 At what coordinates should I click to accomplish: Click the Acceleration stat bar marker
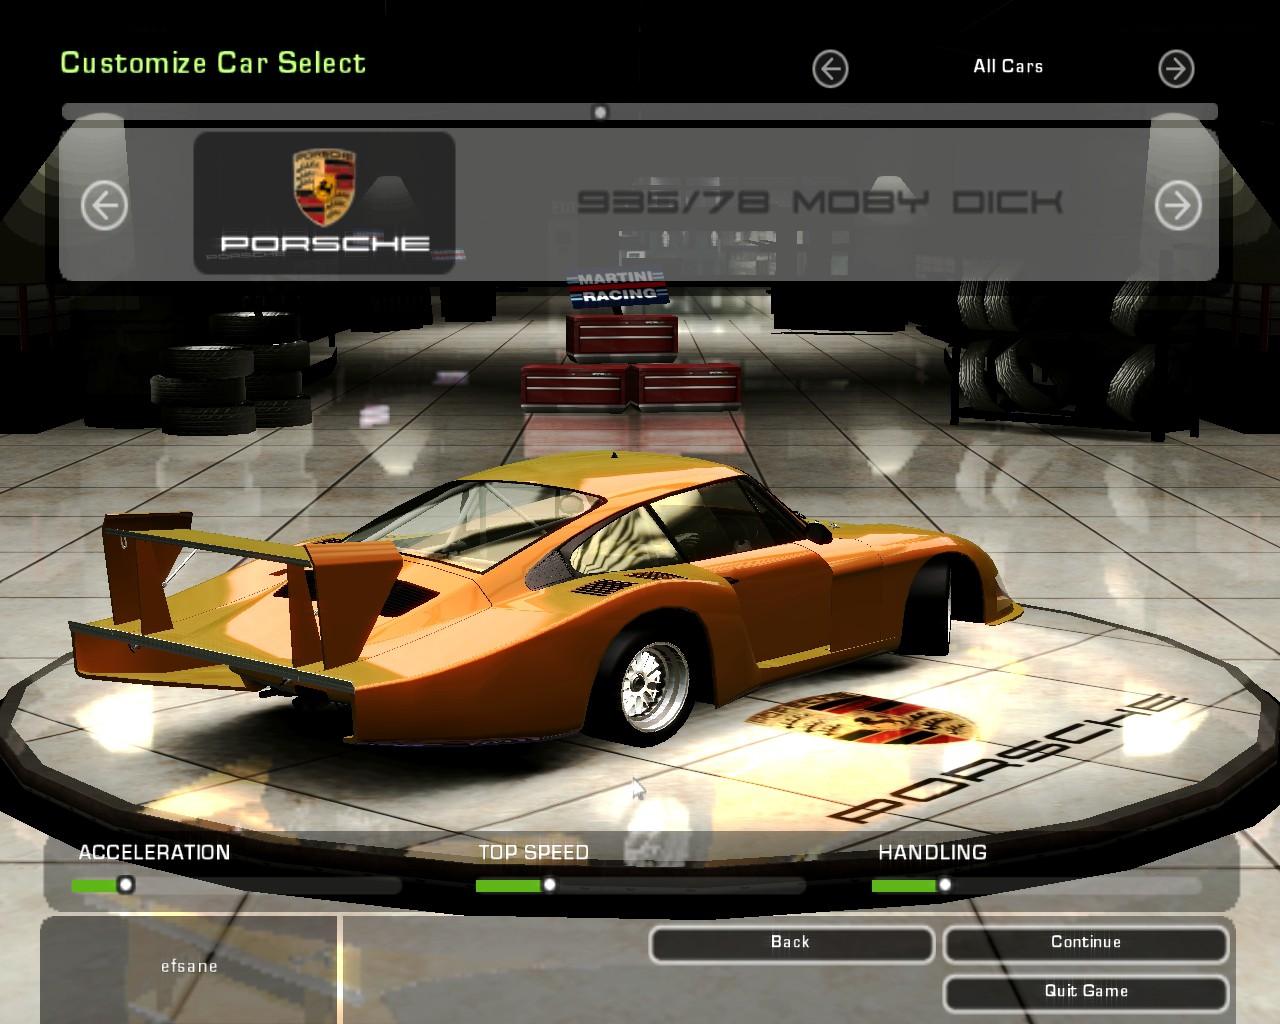(125, 885)
